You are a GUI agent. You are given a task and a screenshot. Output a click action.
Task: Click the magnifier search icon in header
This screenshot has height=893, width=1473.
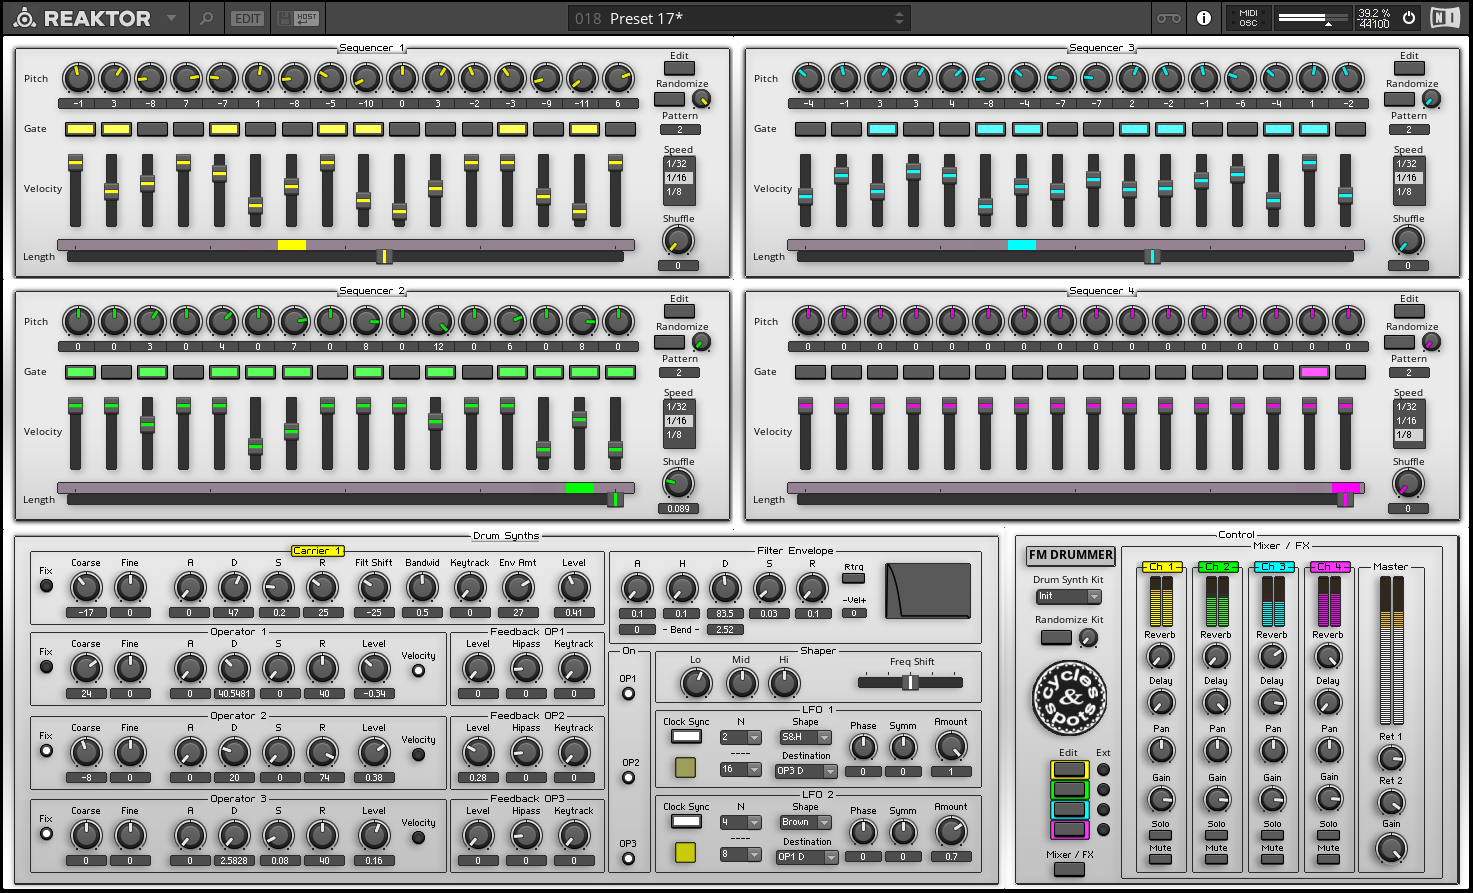tap(206, 18)
